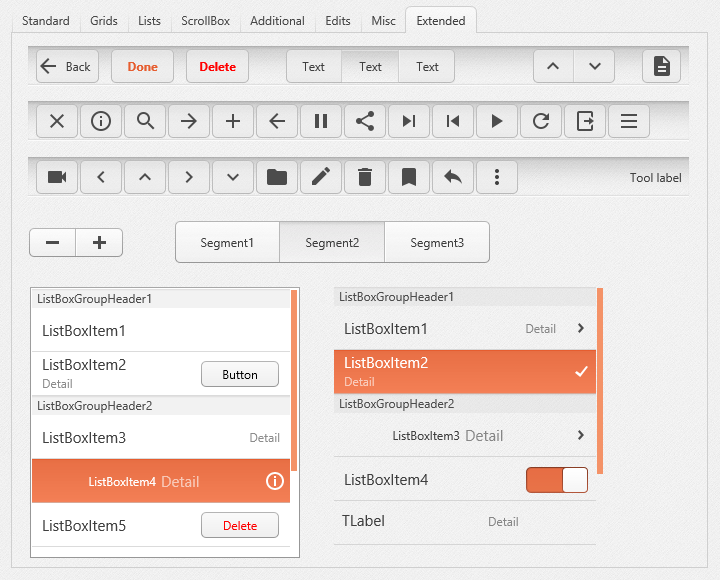The height and width of the screenshot is (580, 720).
Task: Click the pencil edit toolbar icon
Action: coord(321,177)
